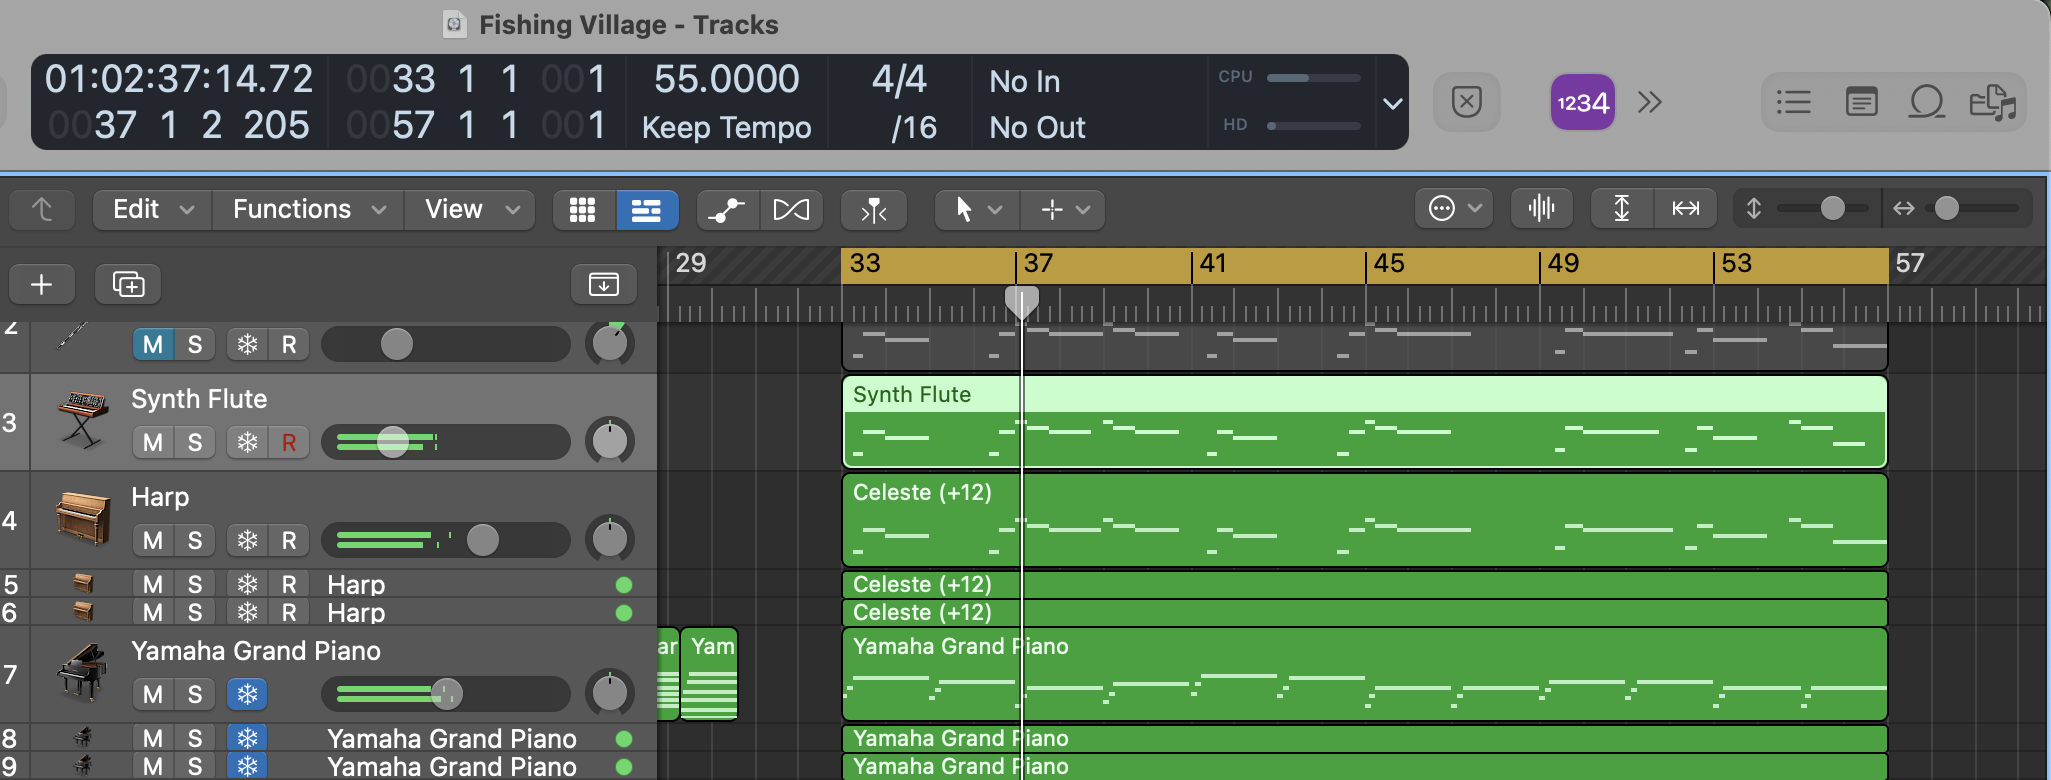Open the List Editors icon
2051x780 pixels.
[1793, 102]
